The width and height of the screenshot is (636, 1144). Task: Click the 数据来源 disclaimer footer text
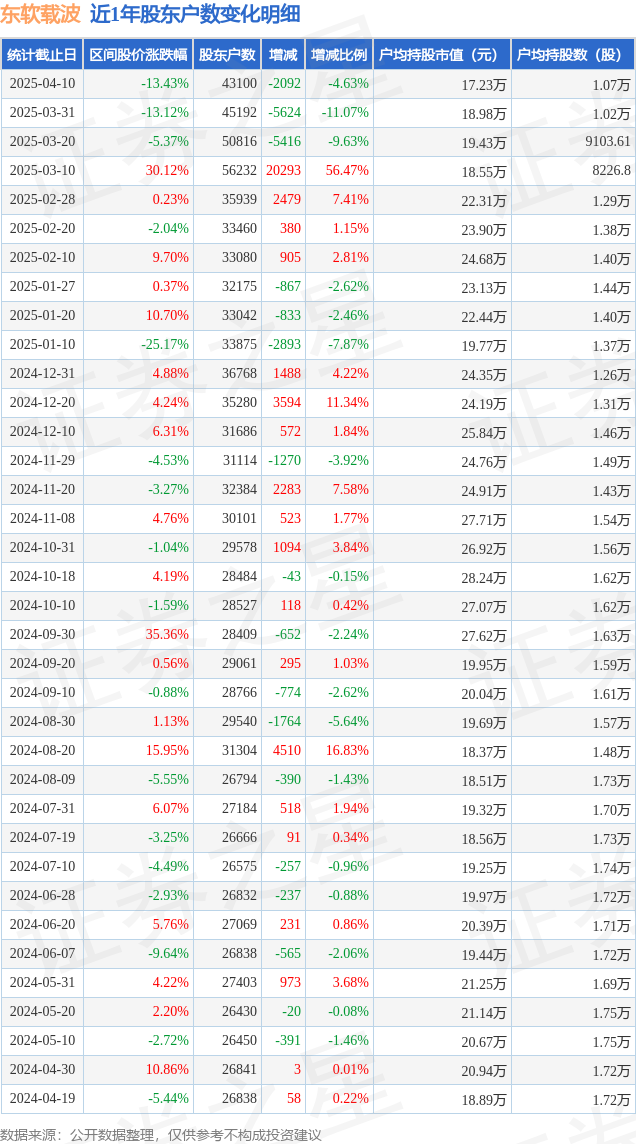[x=160, y=1134]
